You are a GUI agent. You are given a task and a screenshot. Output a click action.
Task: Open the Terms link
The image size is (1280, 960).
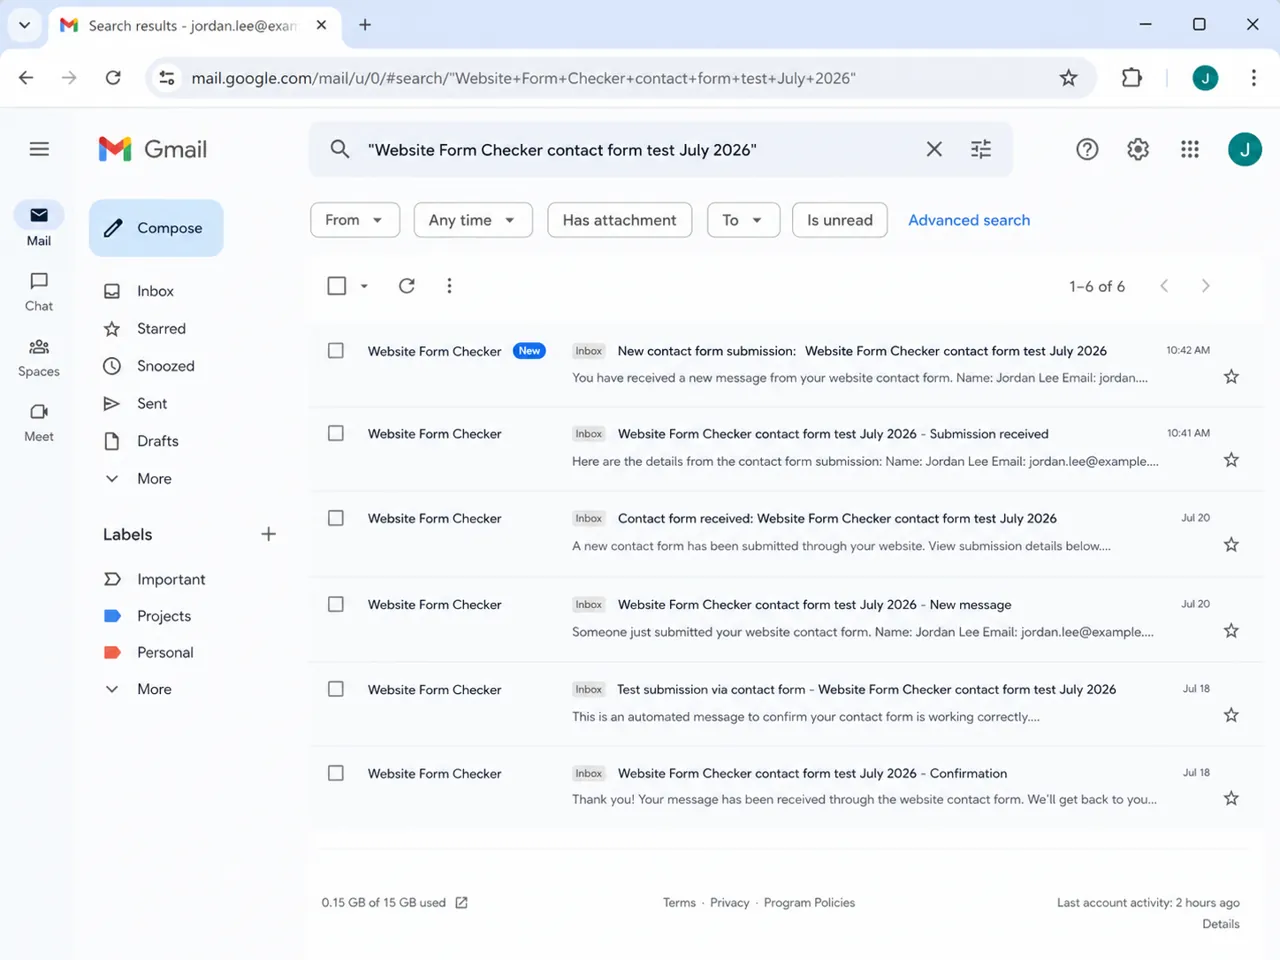679,902
